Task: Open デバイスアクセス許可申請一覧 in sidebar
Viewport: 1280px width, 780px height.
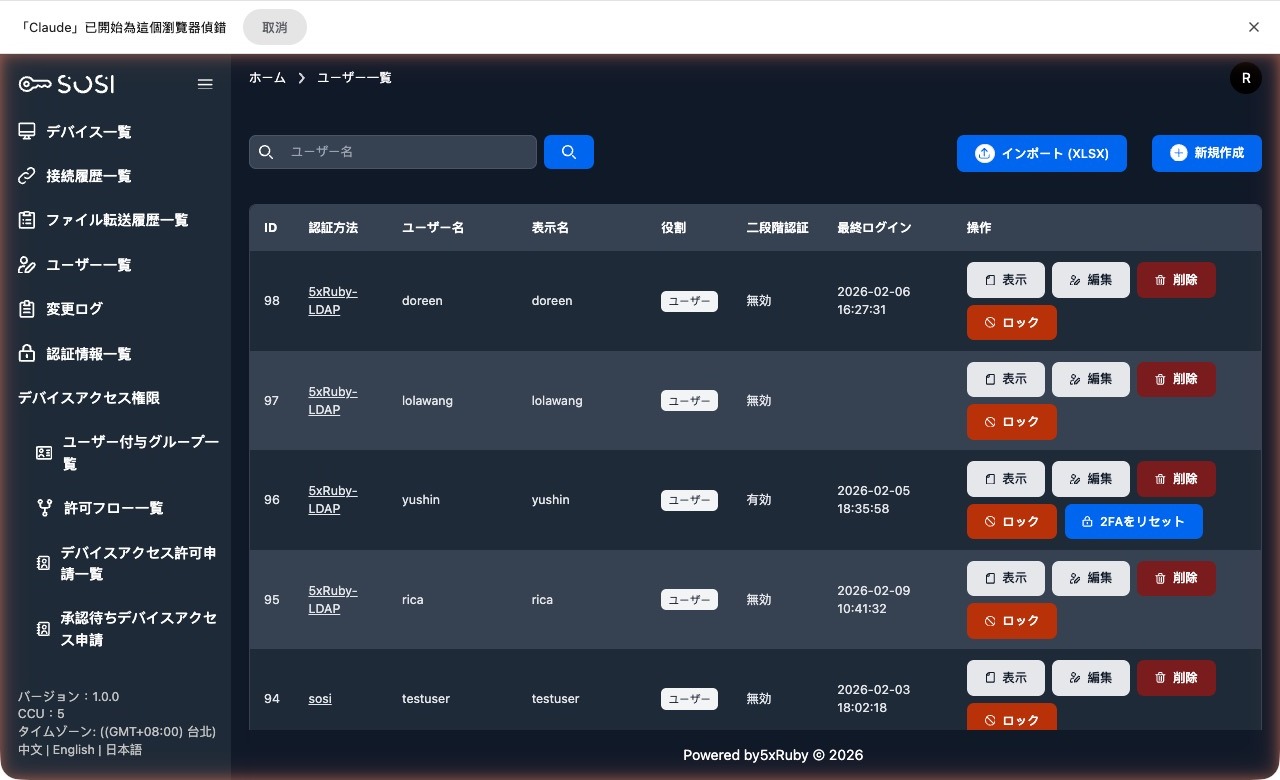Action: click(x=138, y=563)
